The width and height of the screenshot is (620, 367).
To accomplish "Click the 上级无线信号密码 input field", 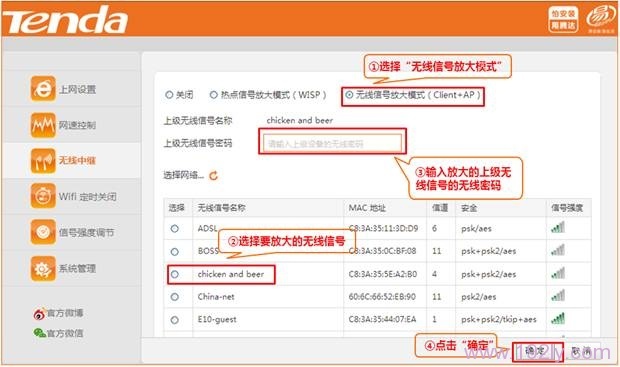I will pos(332,143).
